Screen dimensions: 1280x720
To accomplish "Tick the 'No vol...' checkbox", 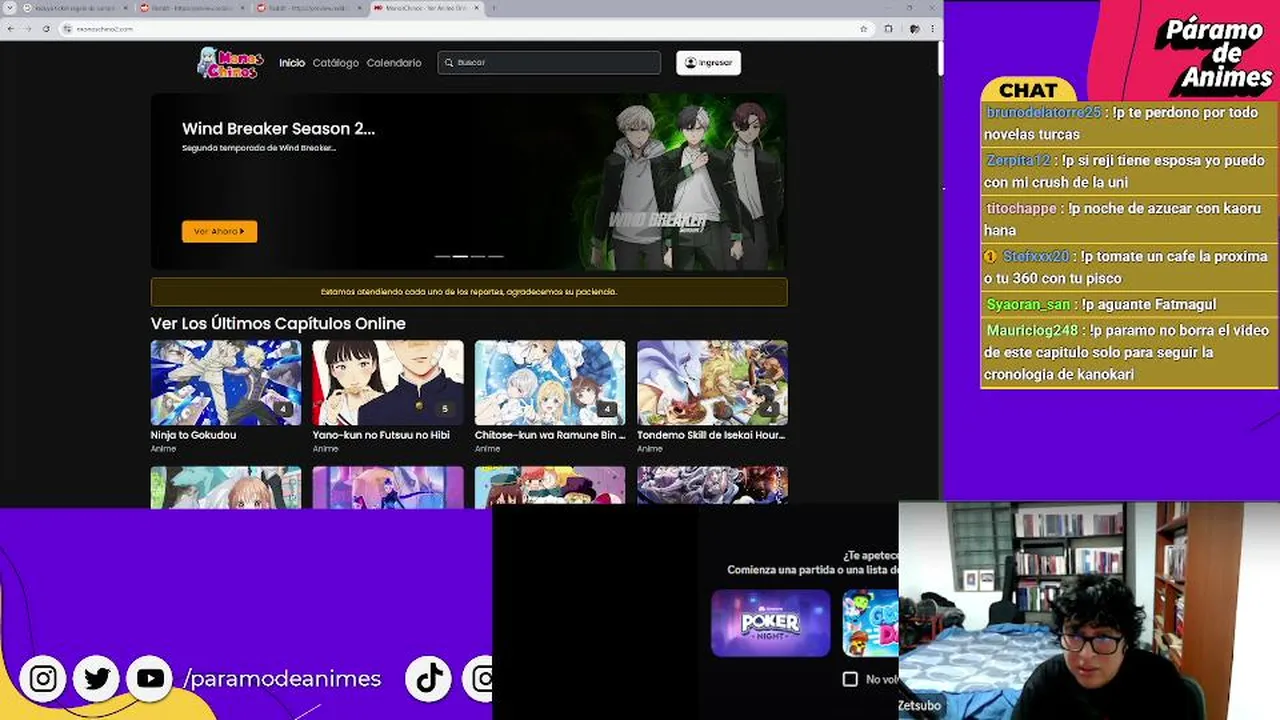I will [850, 679].
